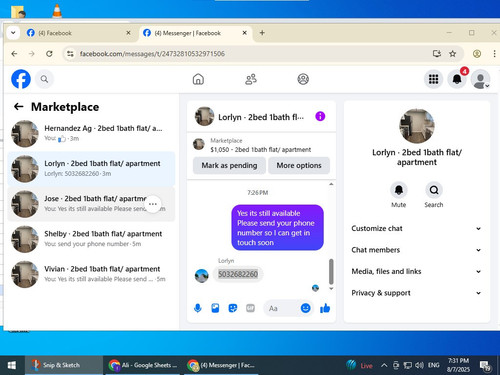
Task: Open the account profile avatar menu
Action: (x=480, y=79)
